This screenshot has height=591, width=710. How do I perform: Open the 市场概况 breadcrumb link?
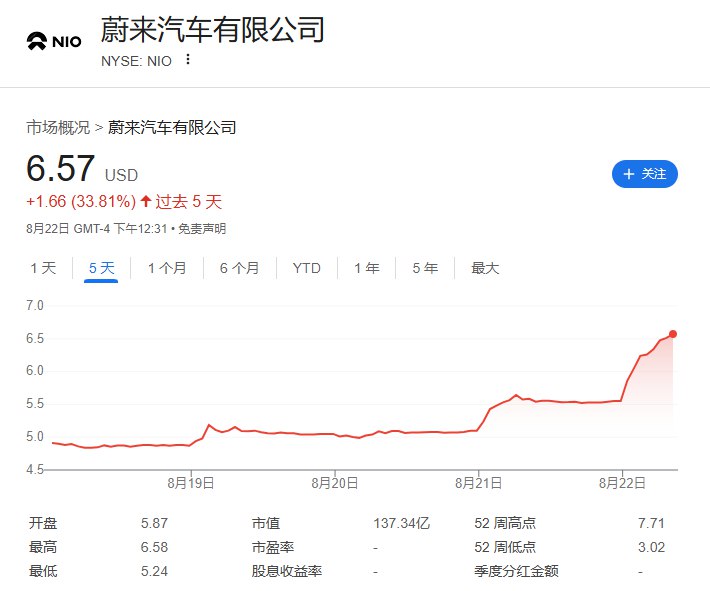(57, 127)
